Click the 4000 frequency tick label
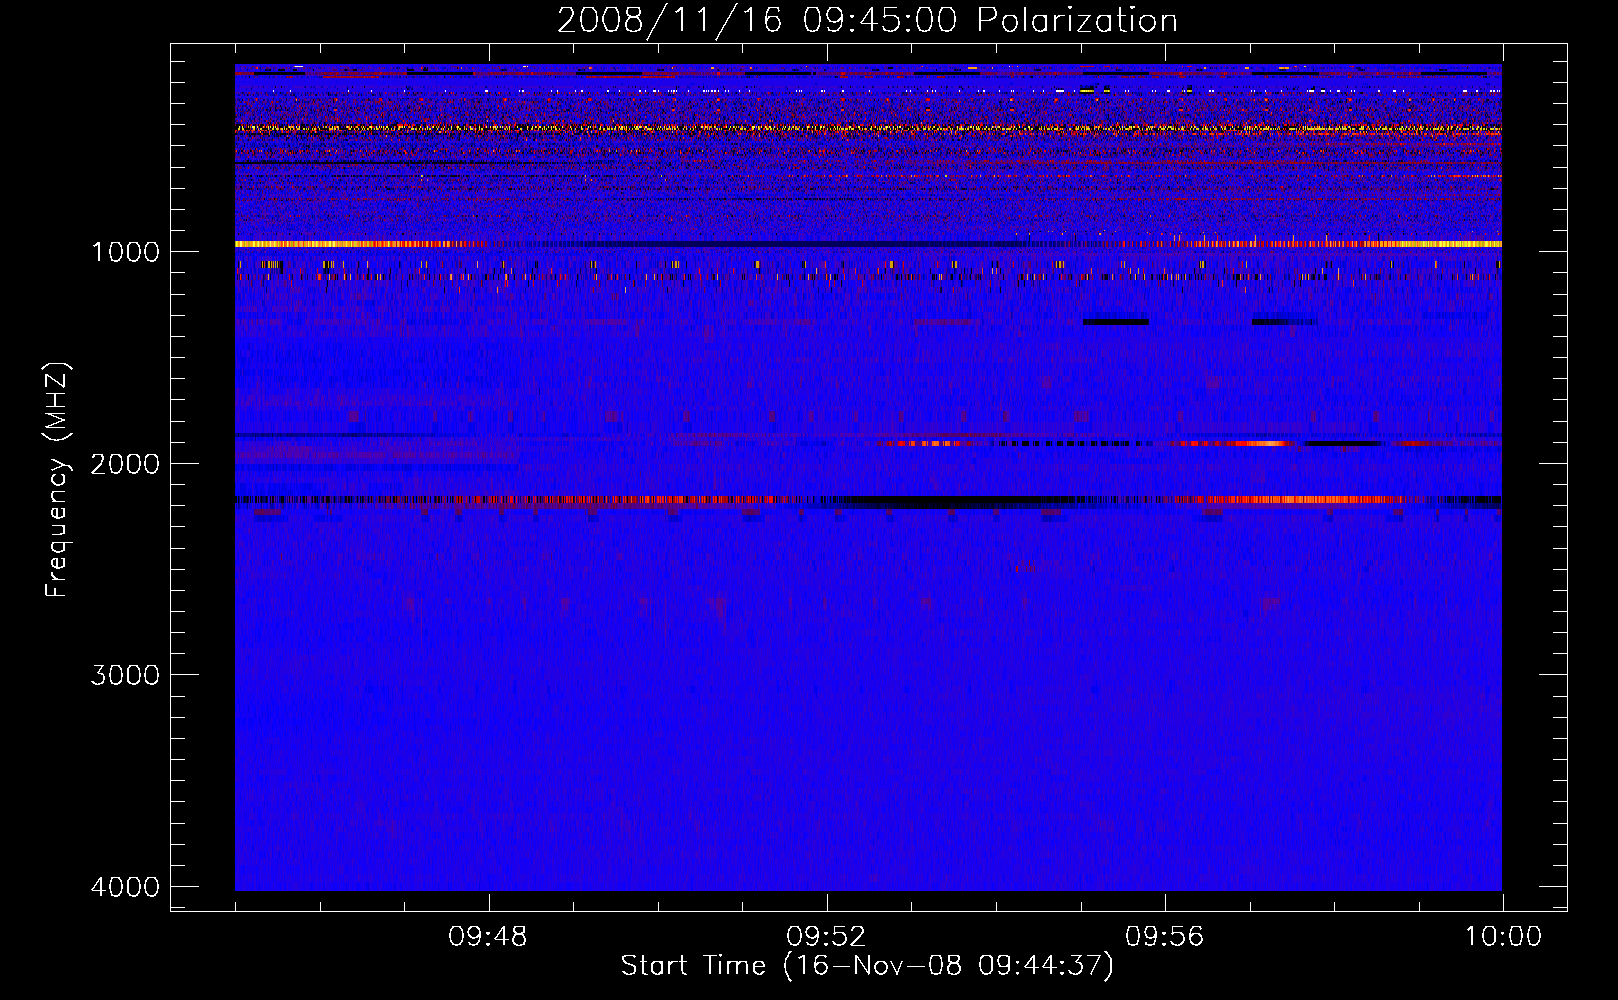1618x1000 pixels. (x=125, y=887)
